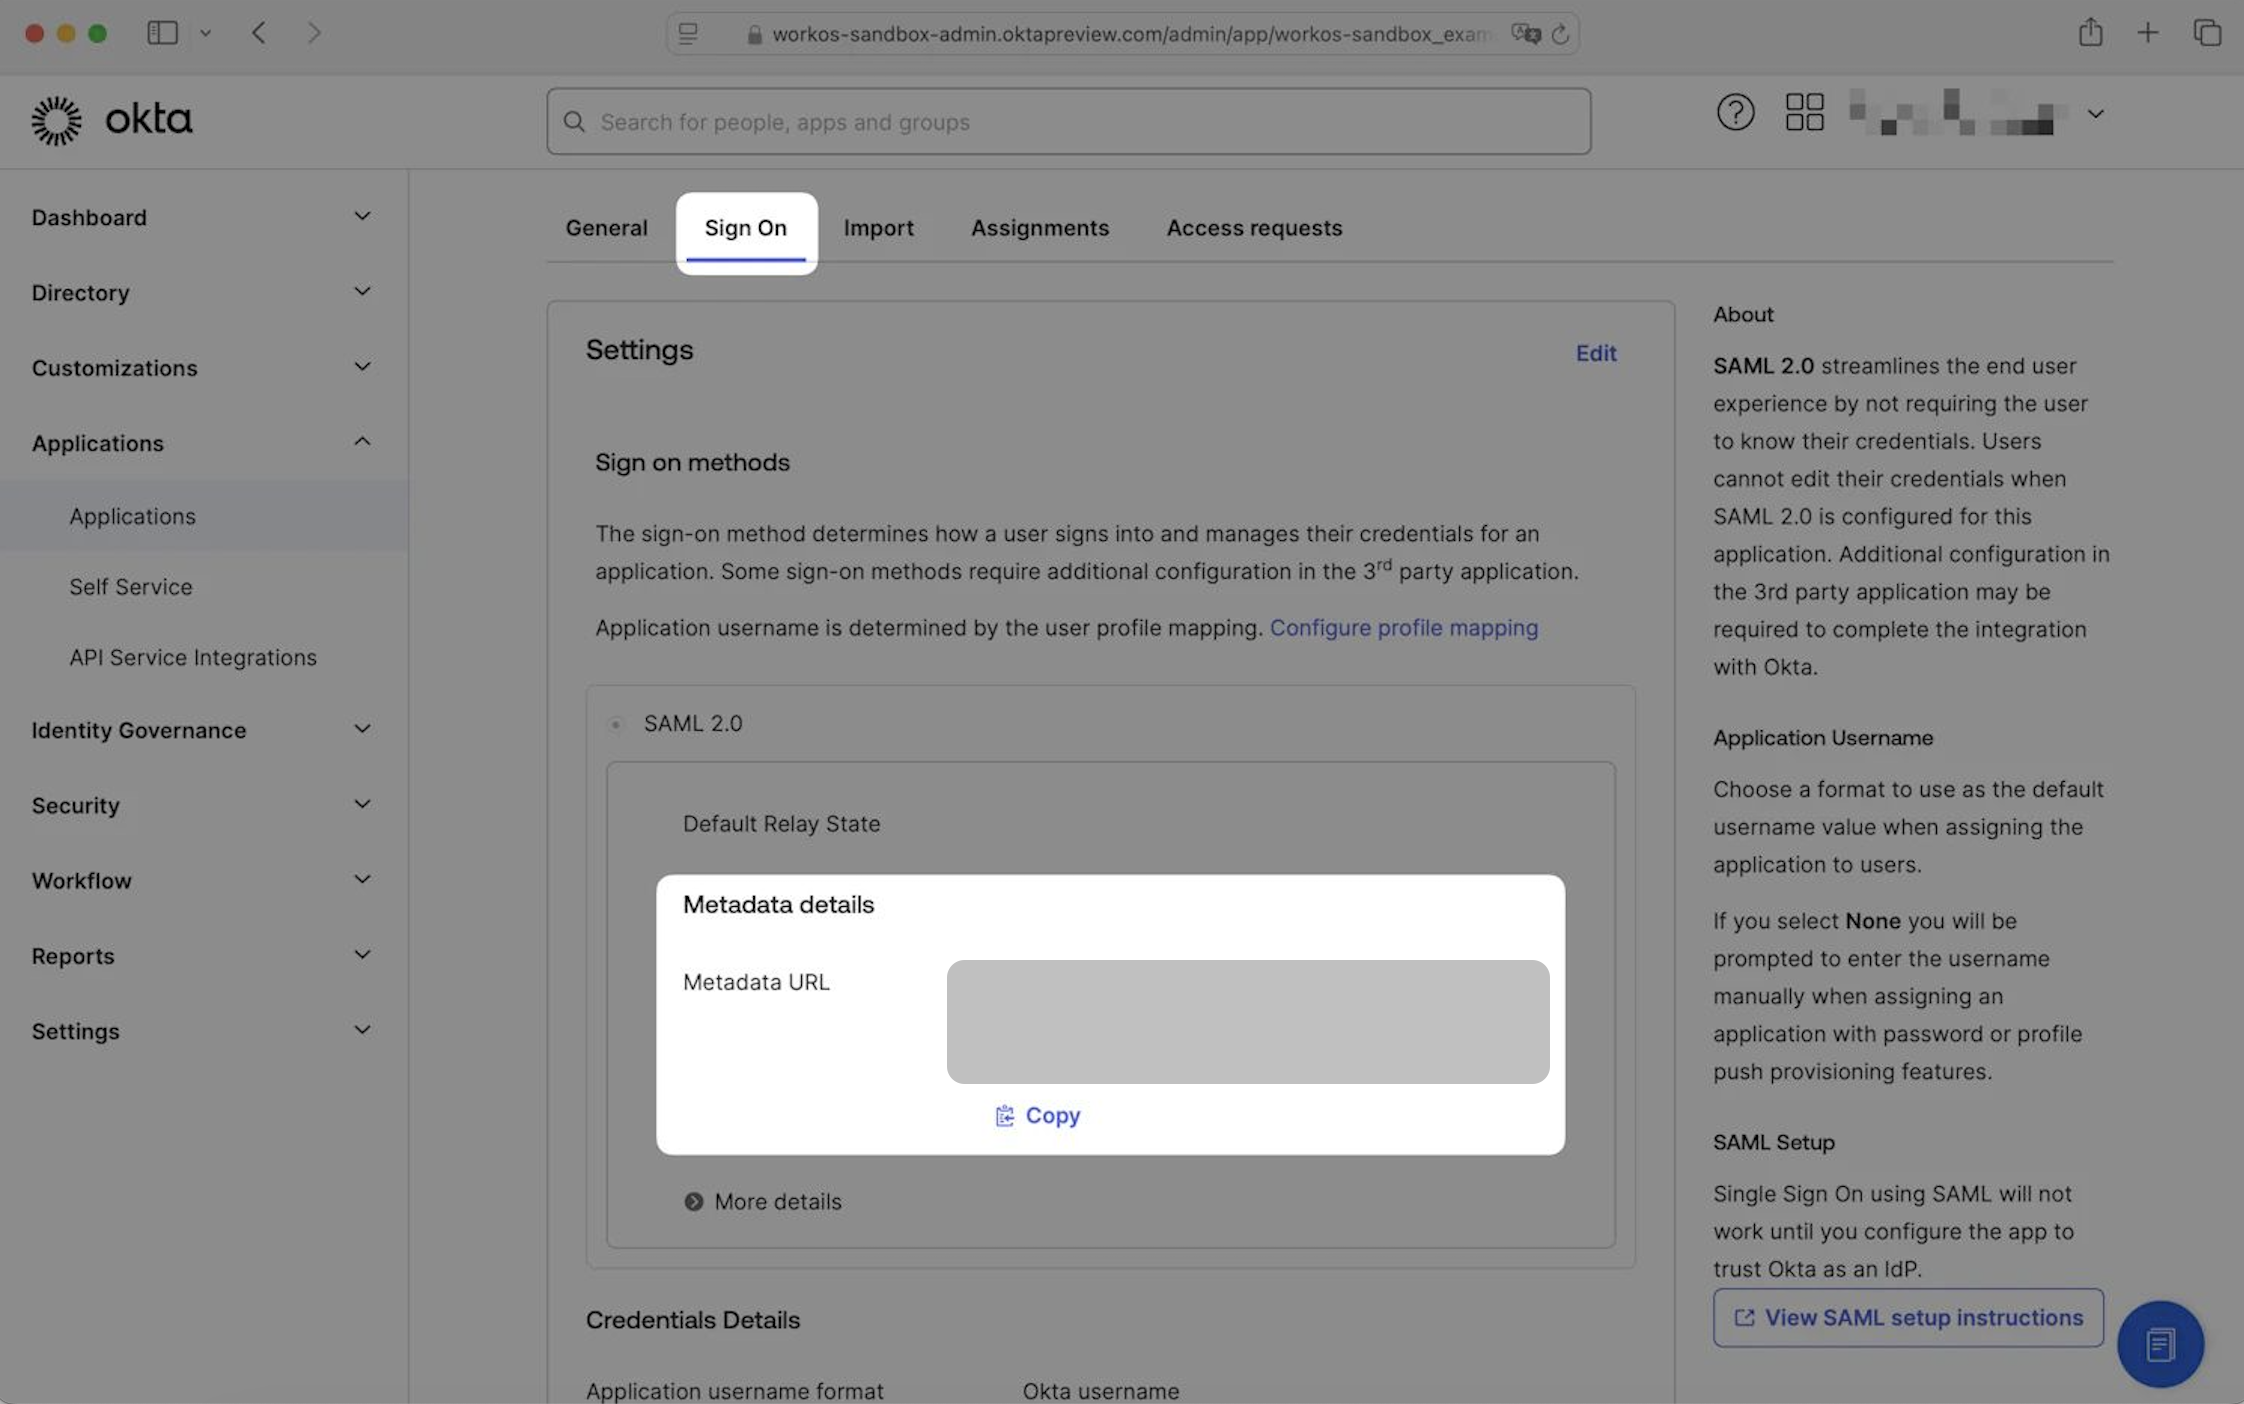
Task: Reload the page via refresh icon
Action: [x=1560, y=34]
